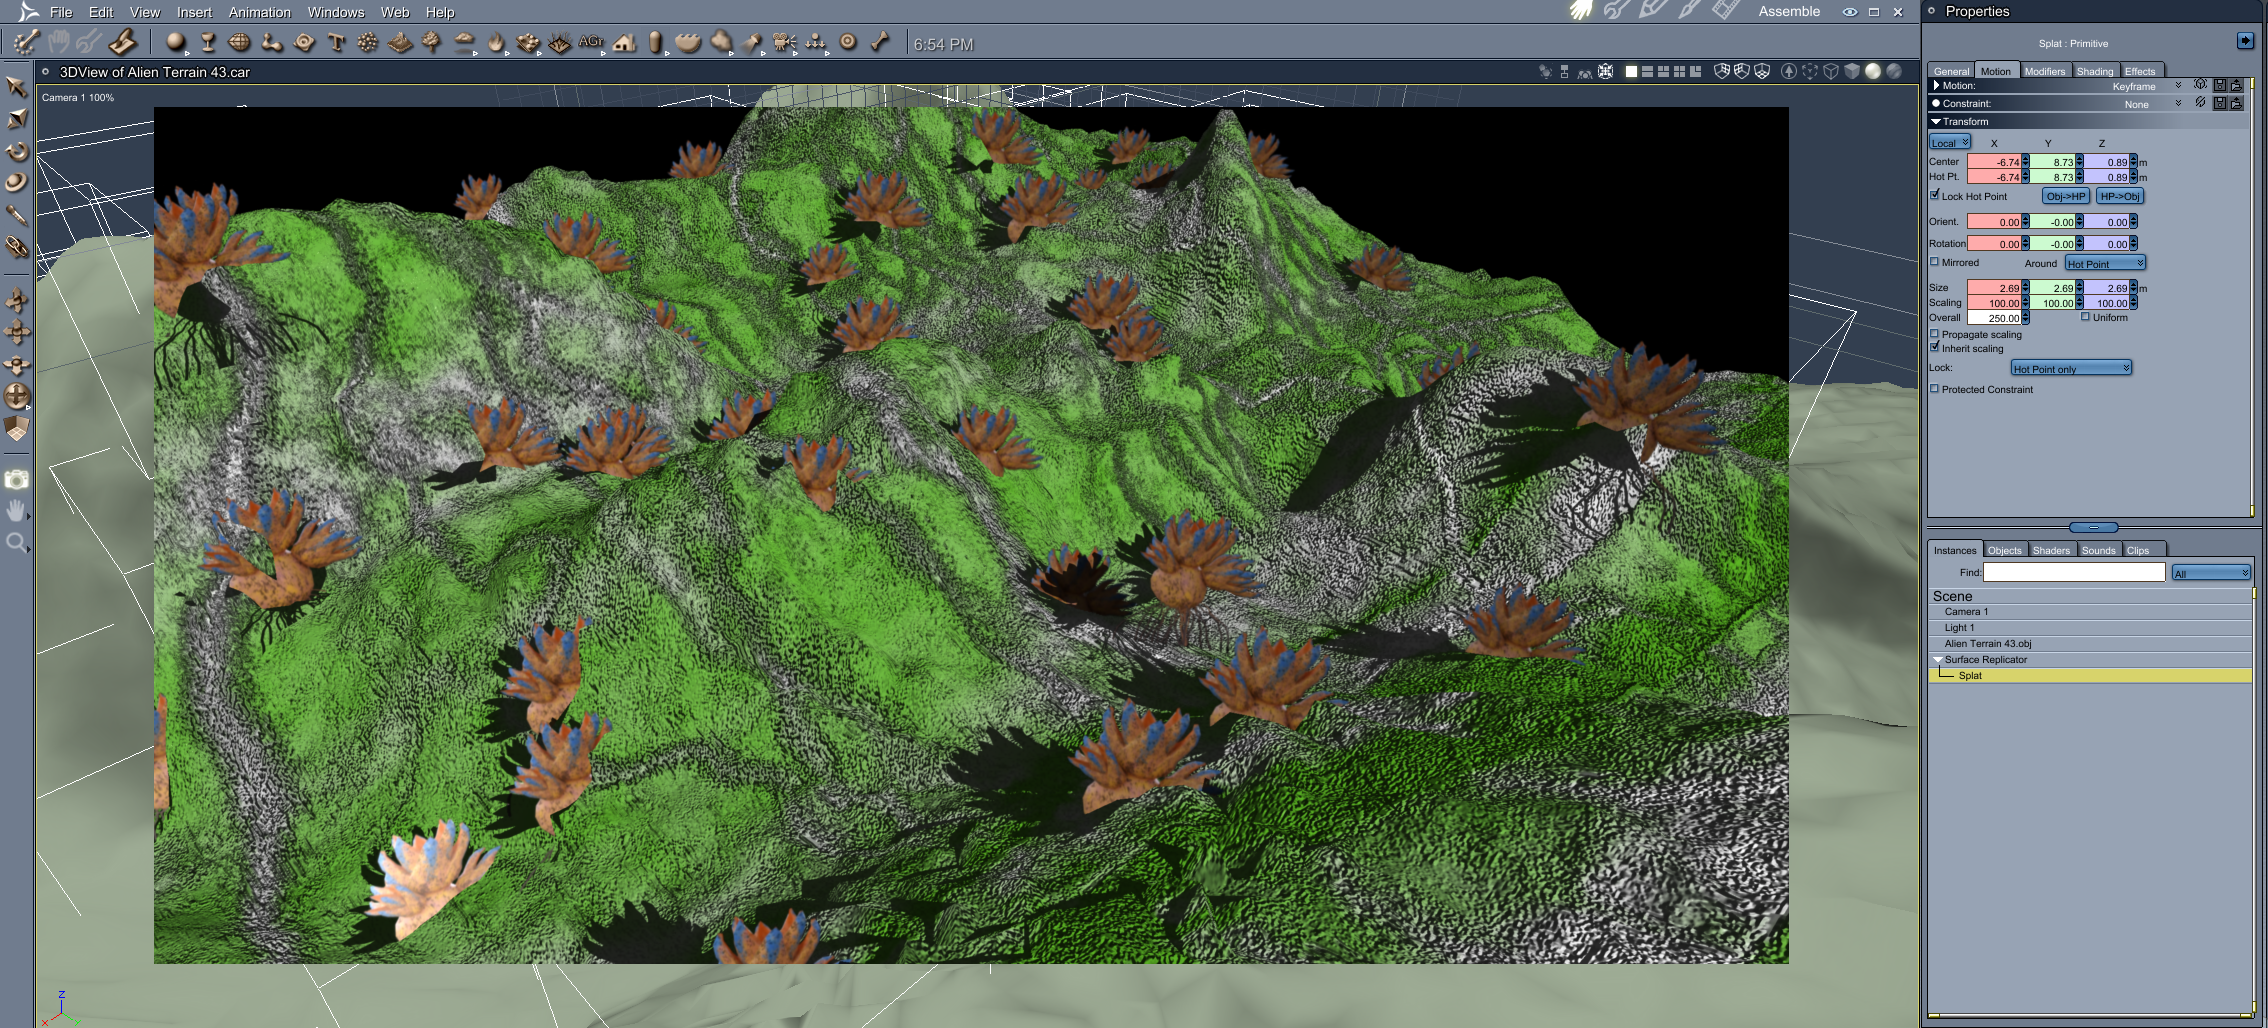Open the Animation menu
The width and height of the screenshot is (2268, 1028).
point(260,12)
